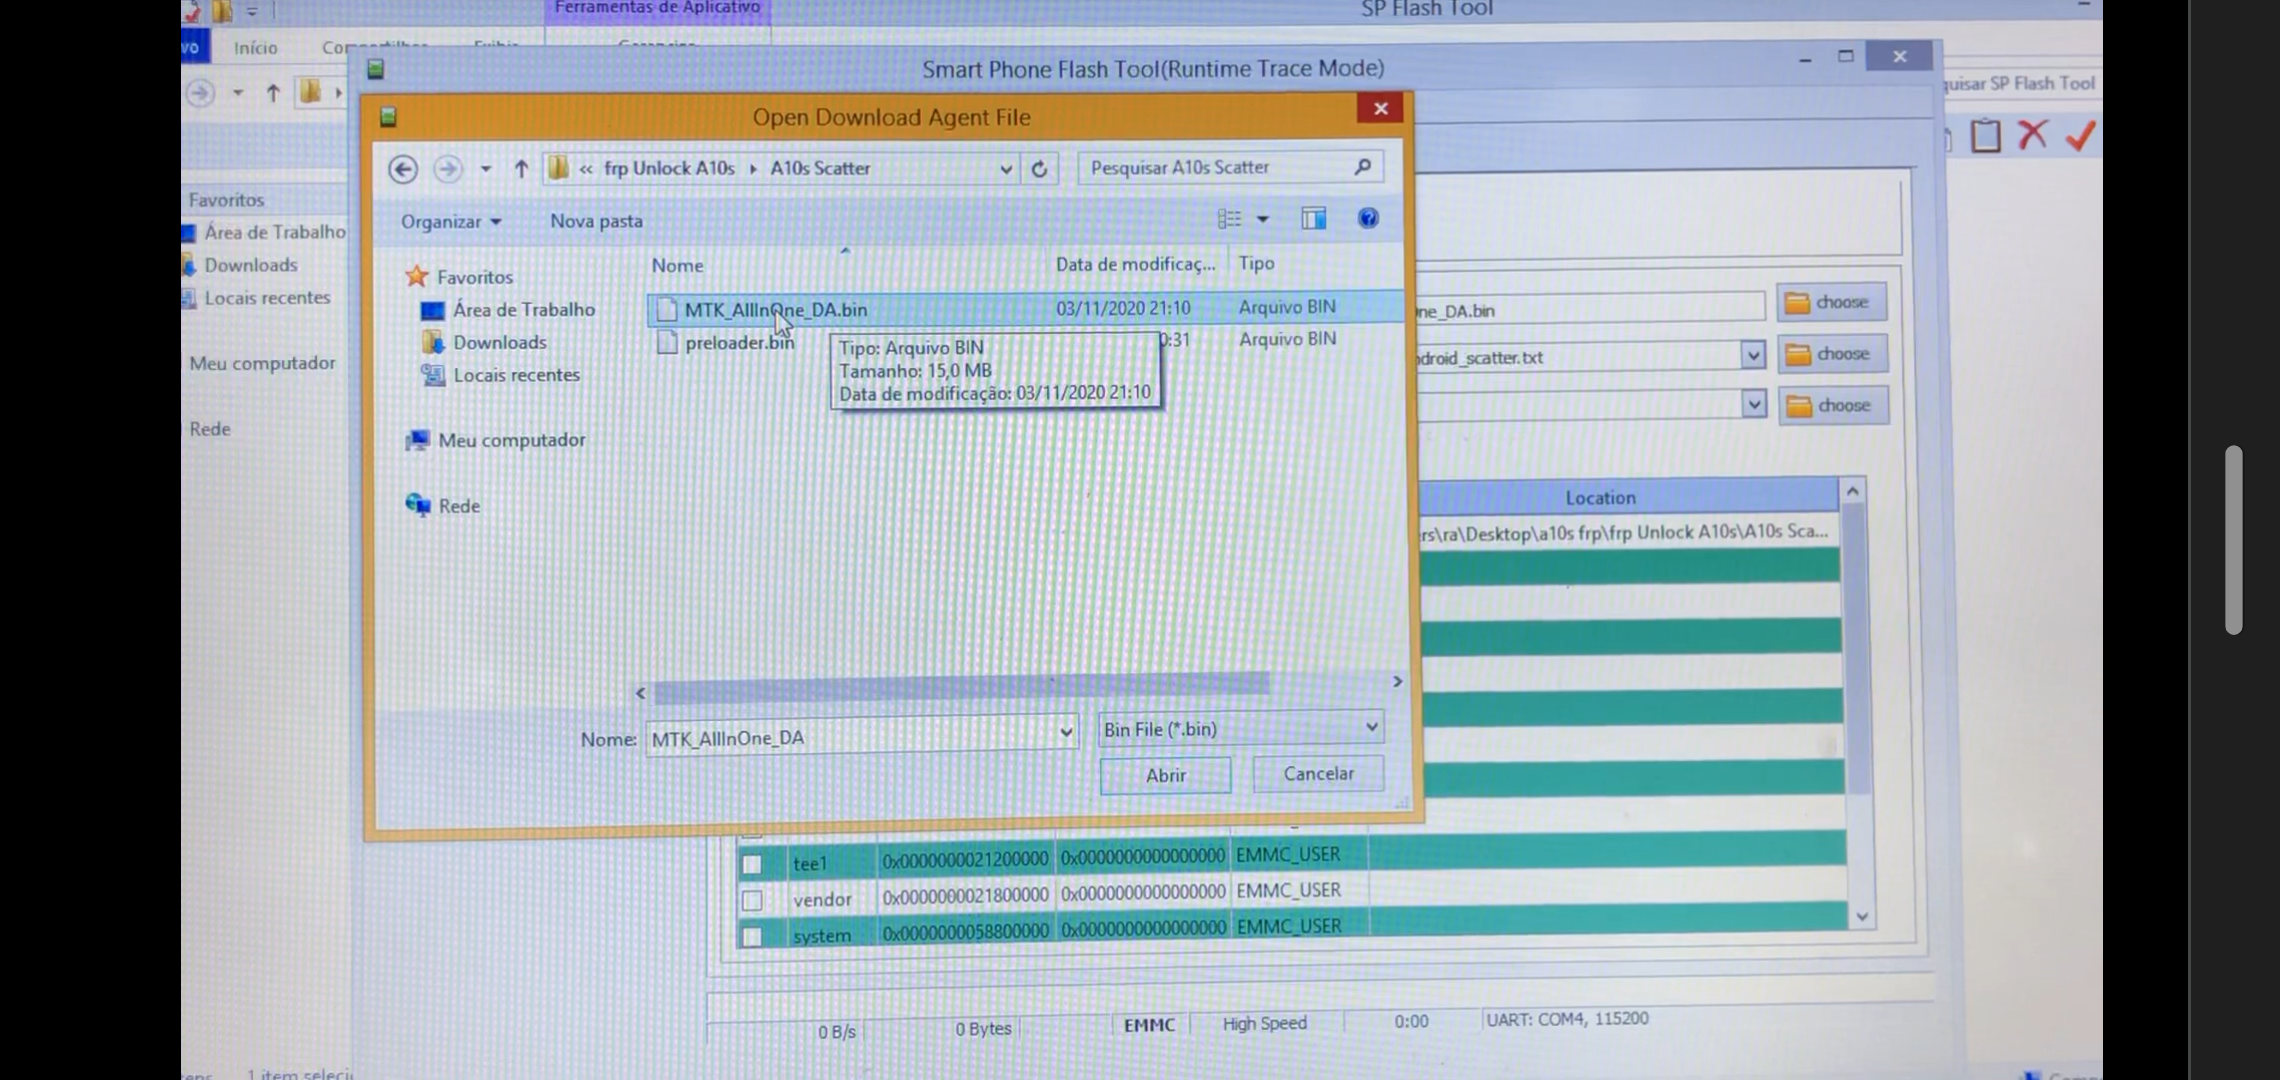The image size is (2280, 1080).
Task: Select Rede in dialog navigation pane
Action: [443, 506]
